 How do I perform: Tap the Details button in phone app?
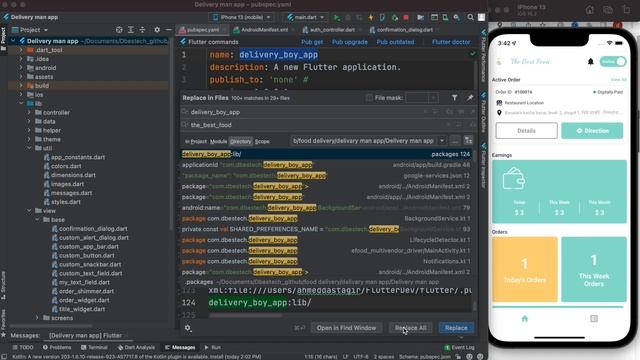pyautogui.click(x=527, y=131)
